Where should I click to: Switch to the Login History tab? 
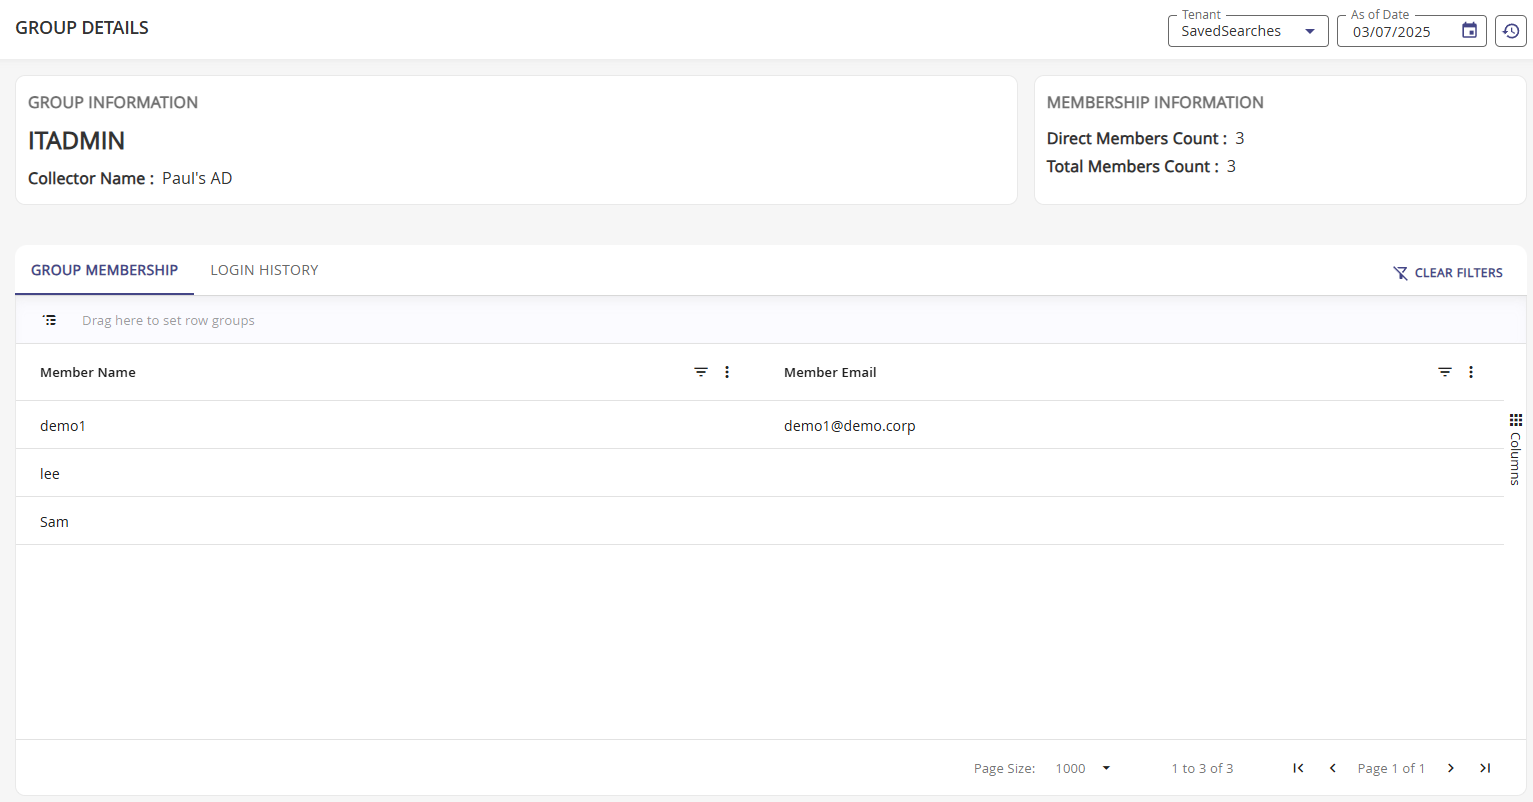click(264, 270)
